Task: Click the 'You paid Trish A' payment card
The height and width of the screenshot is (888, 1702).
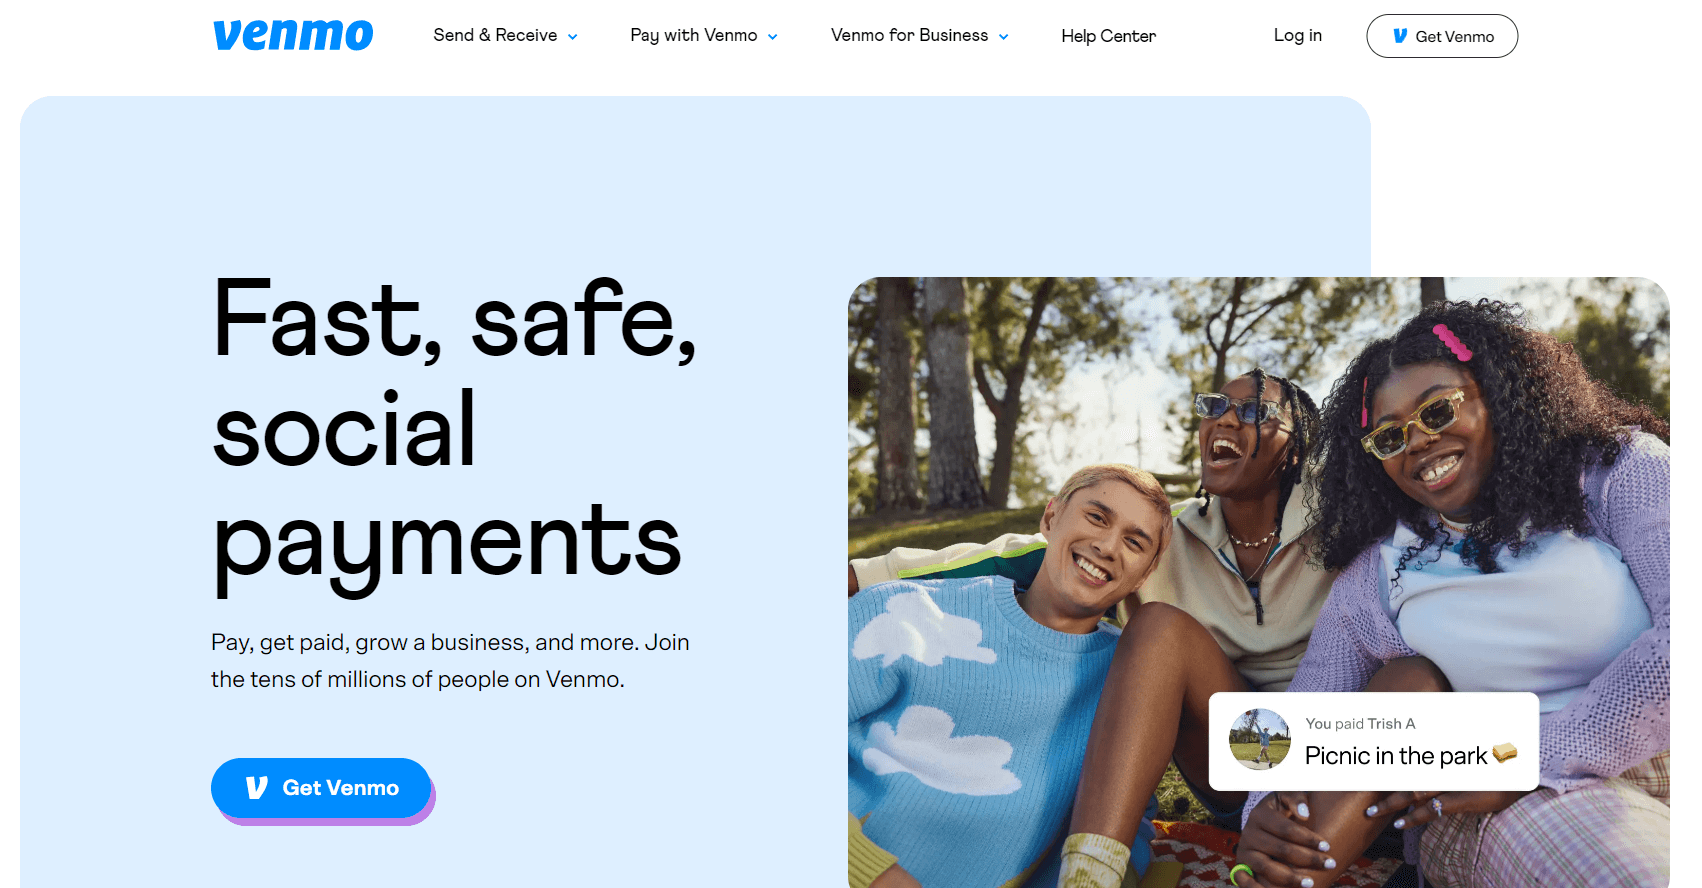Action: (x=1374, y=741)
